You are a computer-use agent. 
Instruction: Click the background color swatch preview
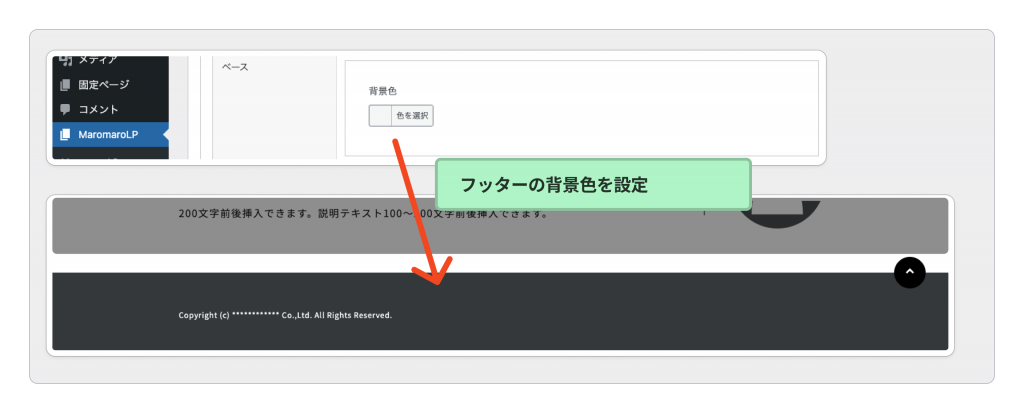(380, 116)
